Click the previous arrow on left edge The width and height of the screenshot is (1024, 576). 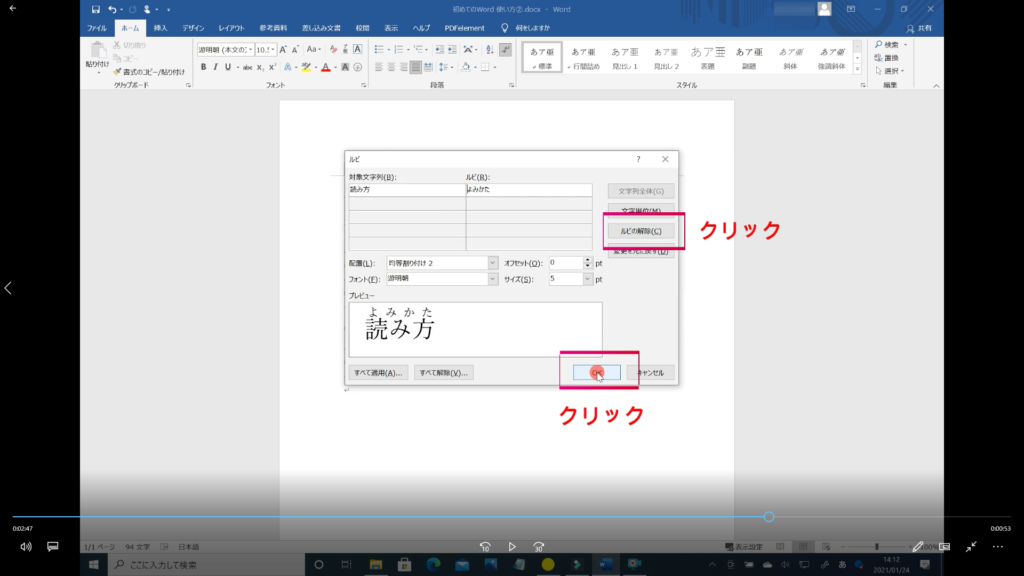coord(8,288)
